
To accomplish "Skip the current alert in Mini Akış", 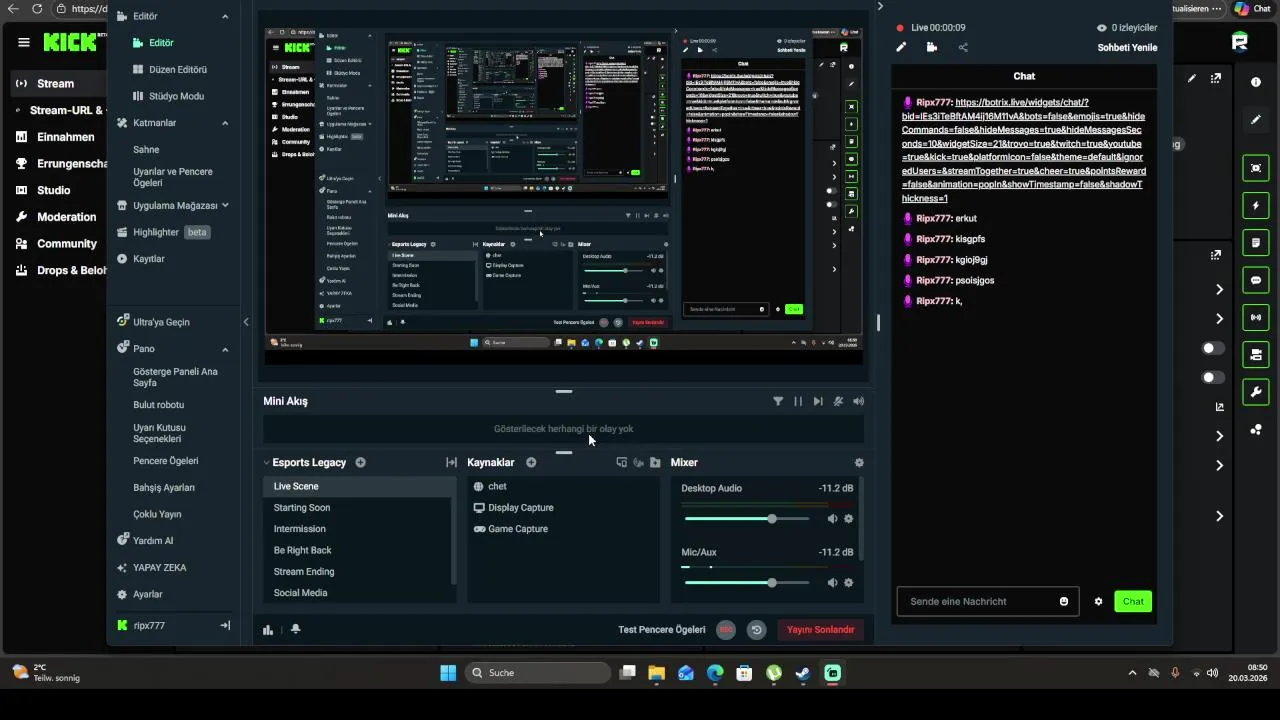I will coord(818,401).
